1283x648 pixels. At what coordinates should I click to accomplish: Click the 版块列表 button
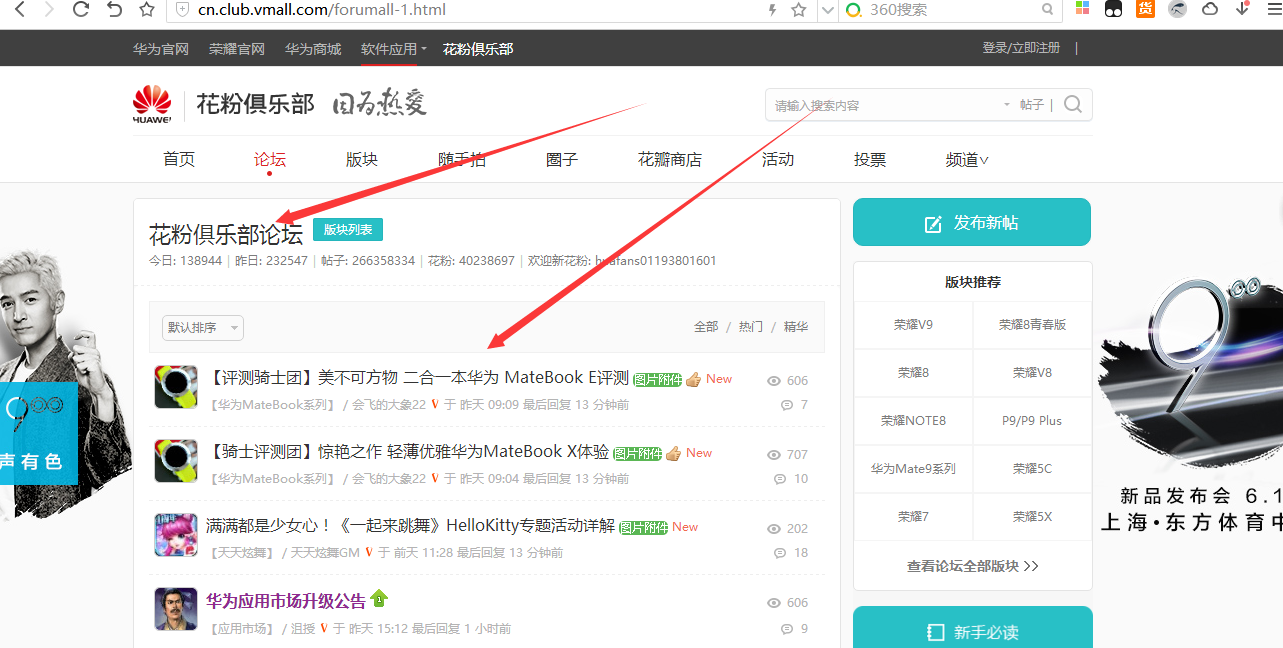[348, 229]
